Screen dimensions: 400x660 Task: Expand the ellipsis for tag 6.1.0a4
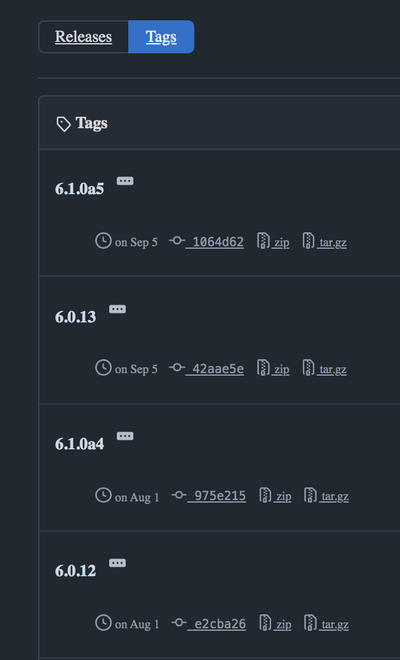pos(125,436)
